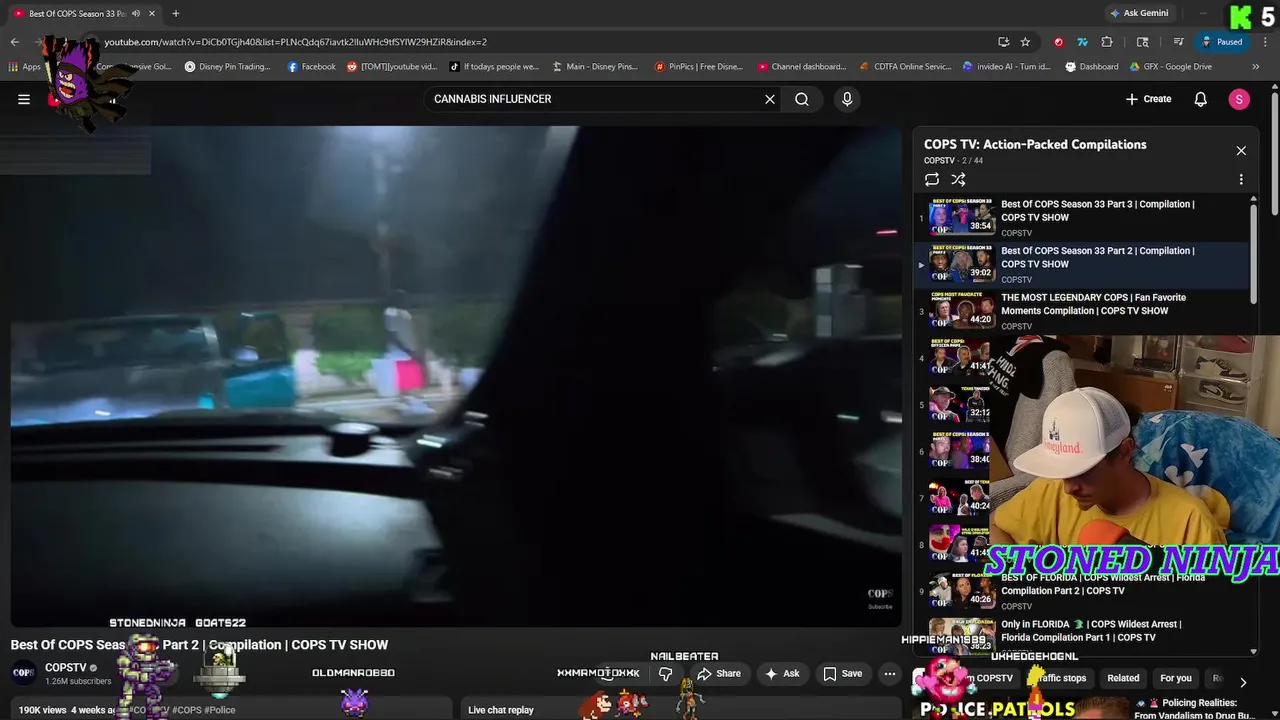Select Best Of COPS Season 33 Part 2 entry
The height and width of the screenshot is (720, 1280).
1083,264
